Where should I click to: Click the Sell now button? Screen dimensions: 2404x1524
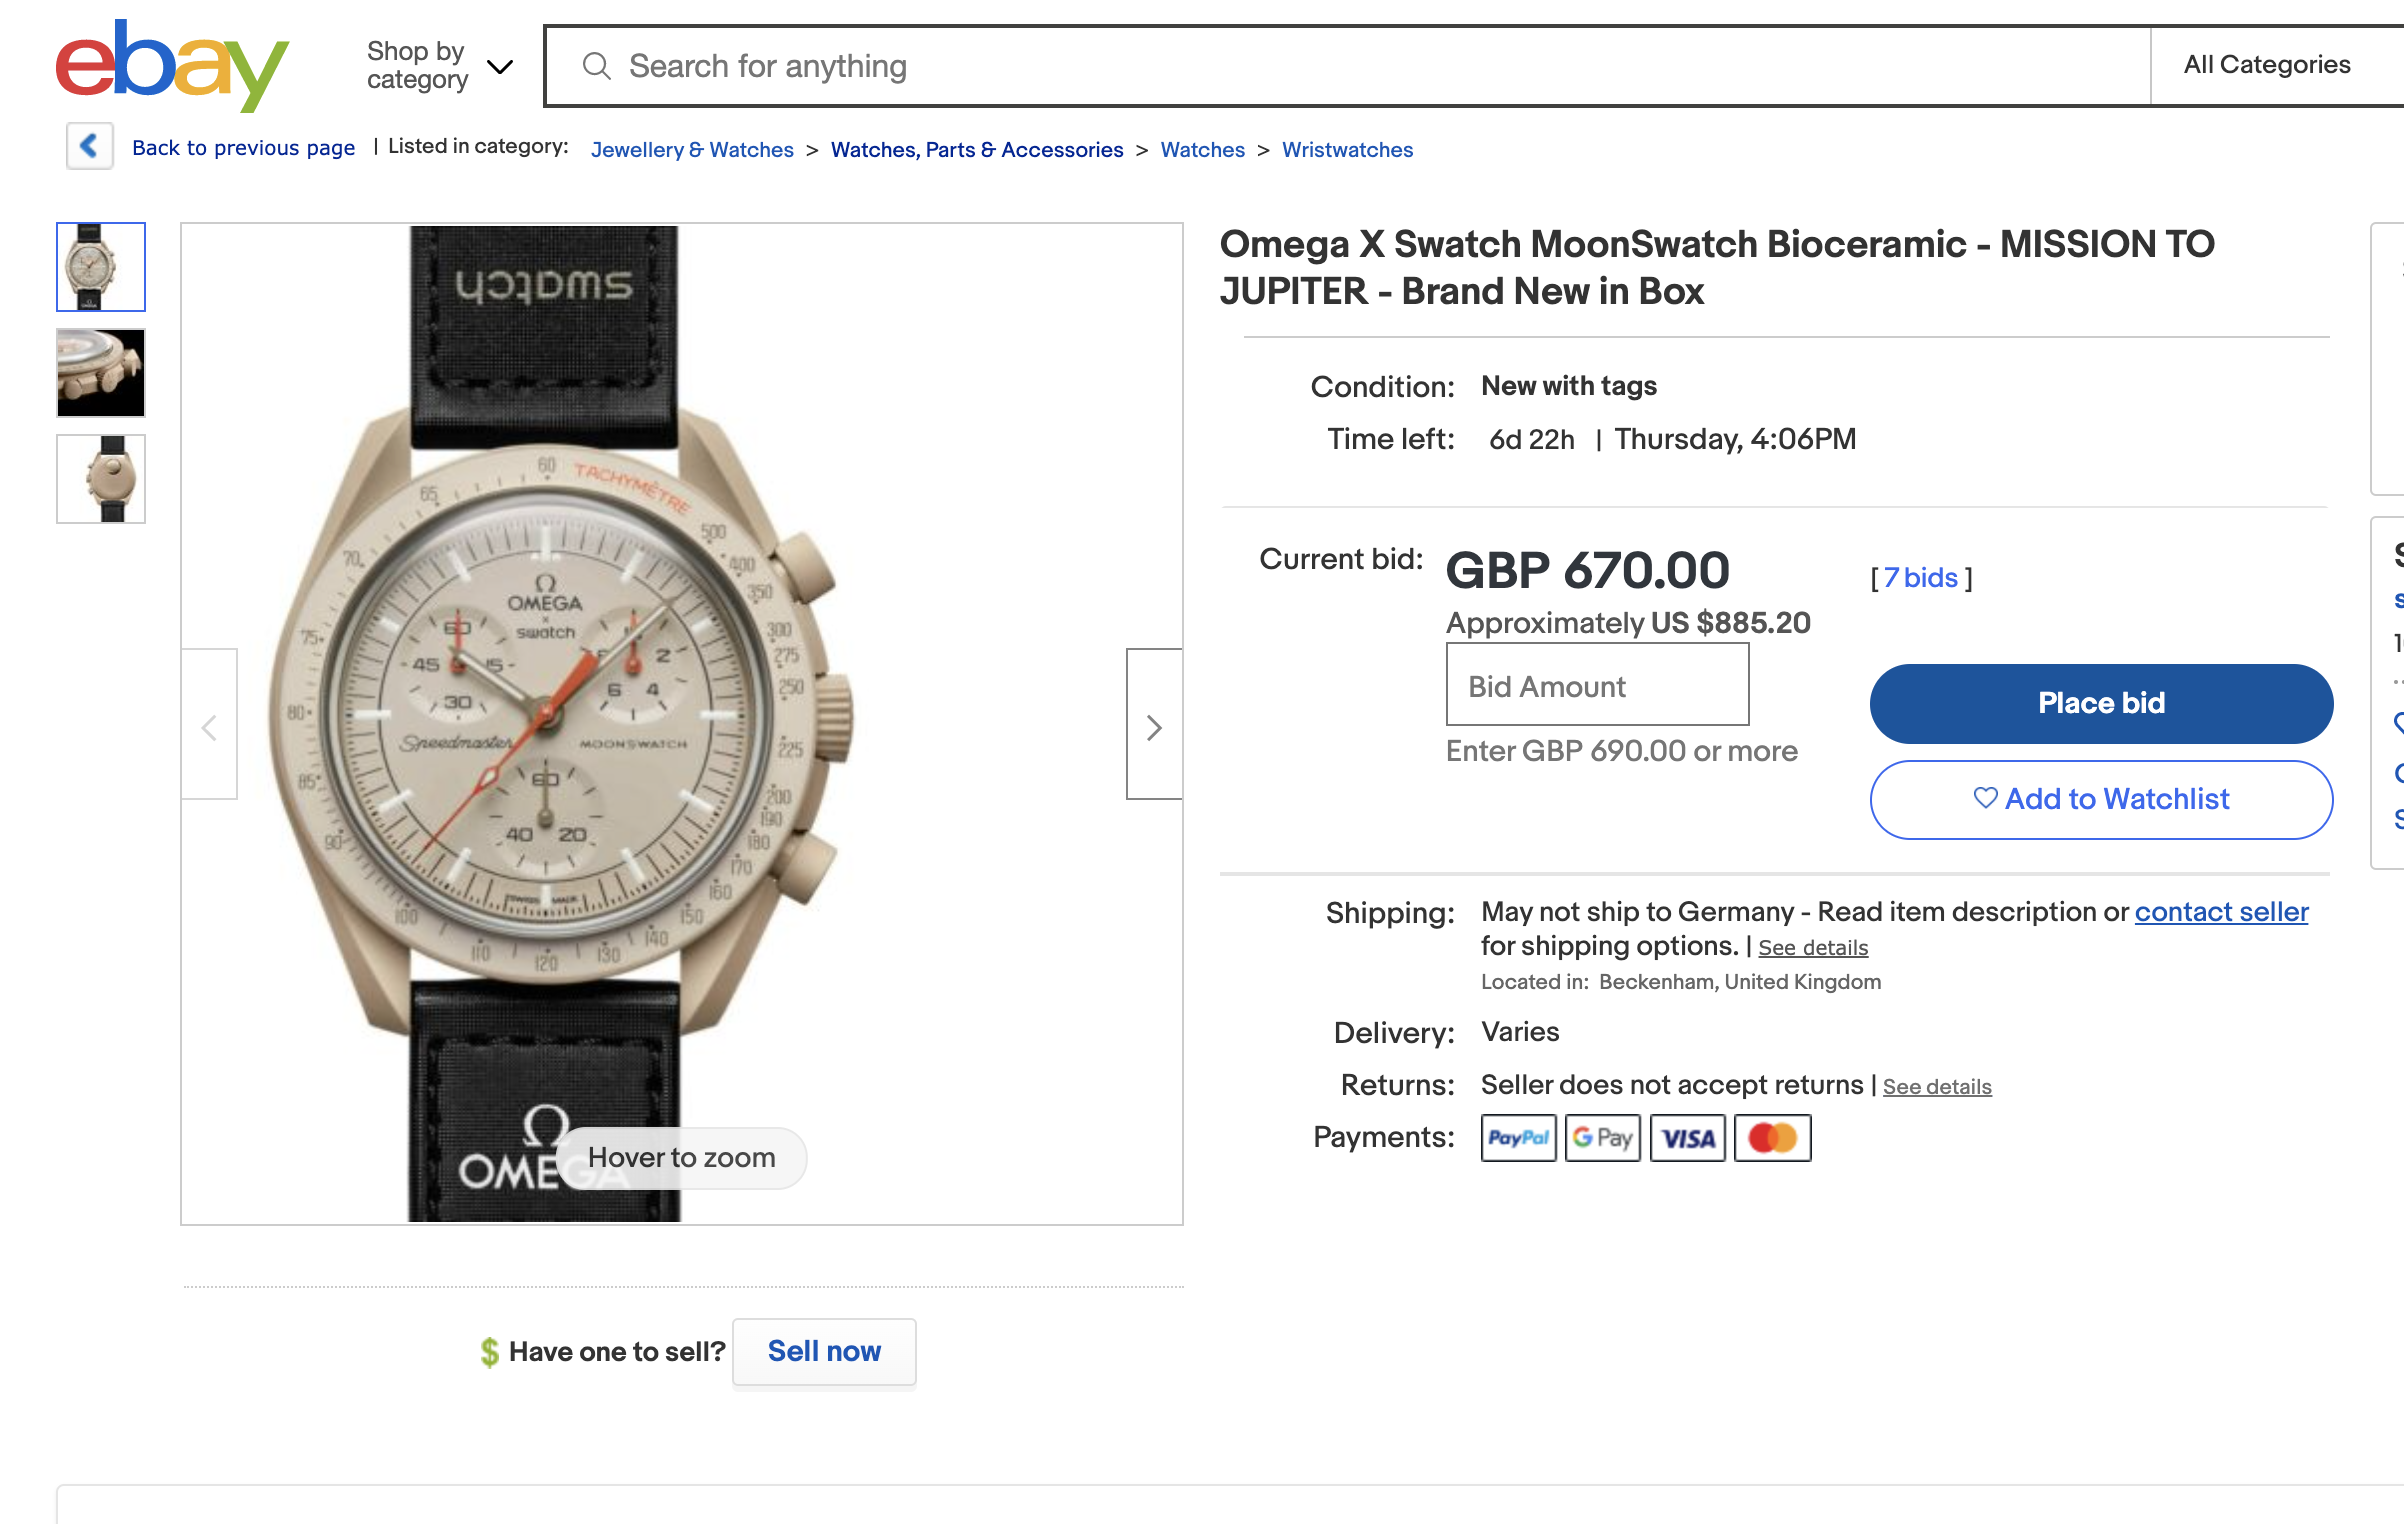(824, 1351)
